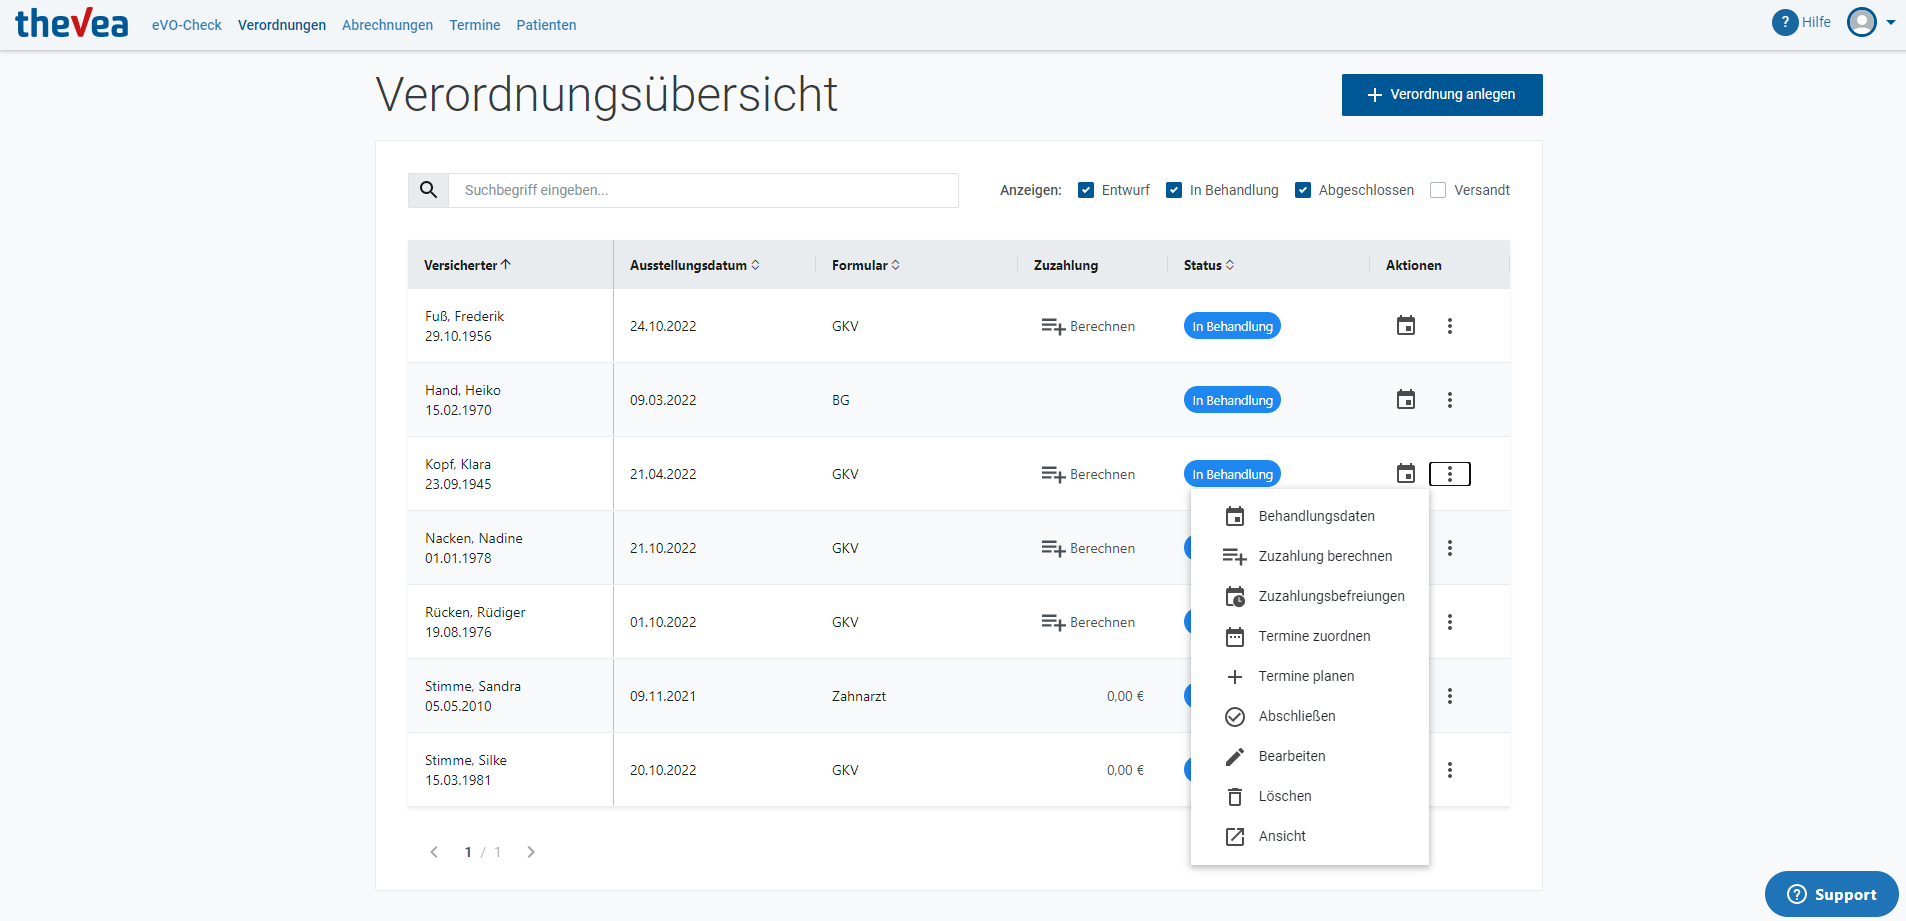Click thevea logo
The width and height of the screenshot is (1906, 921).
[72, 23]
